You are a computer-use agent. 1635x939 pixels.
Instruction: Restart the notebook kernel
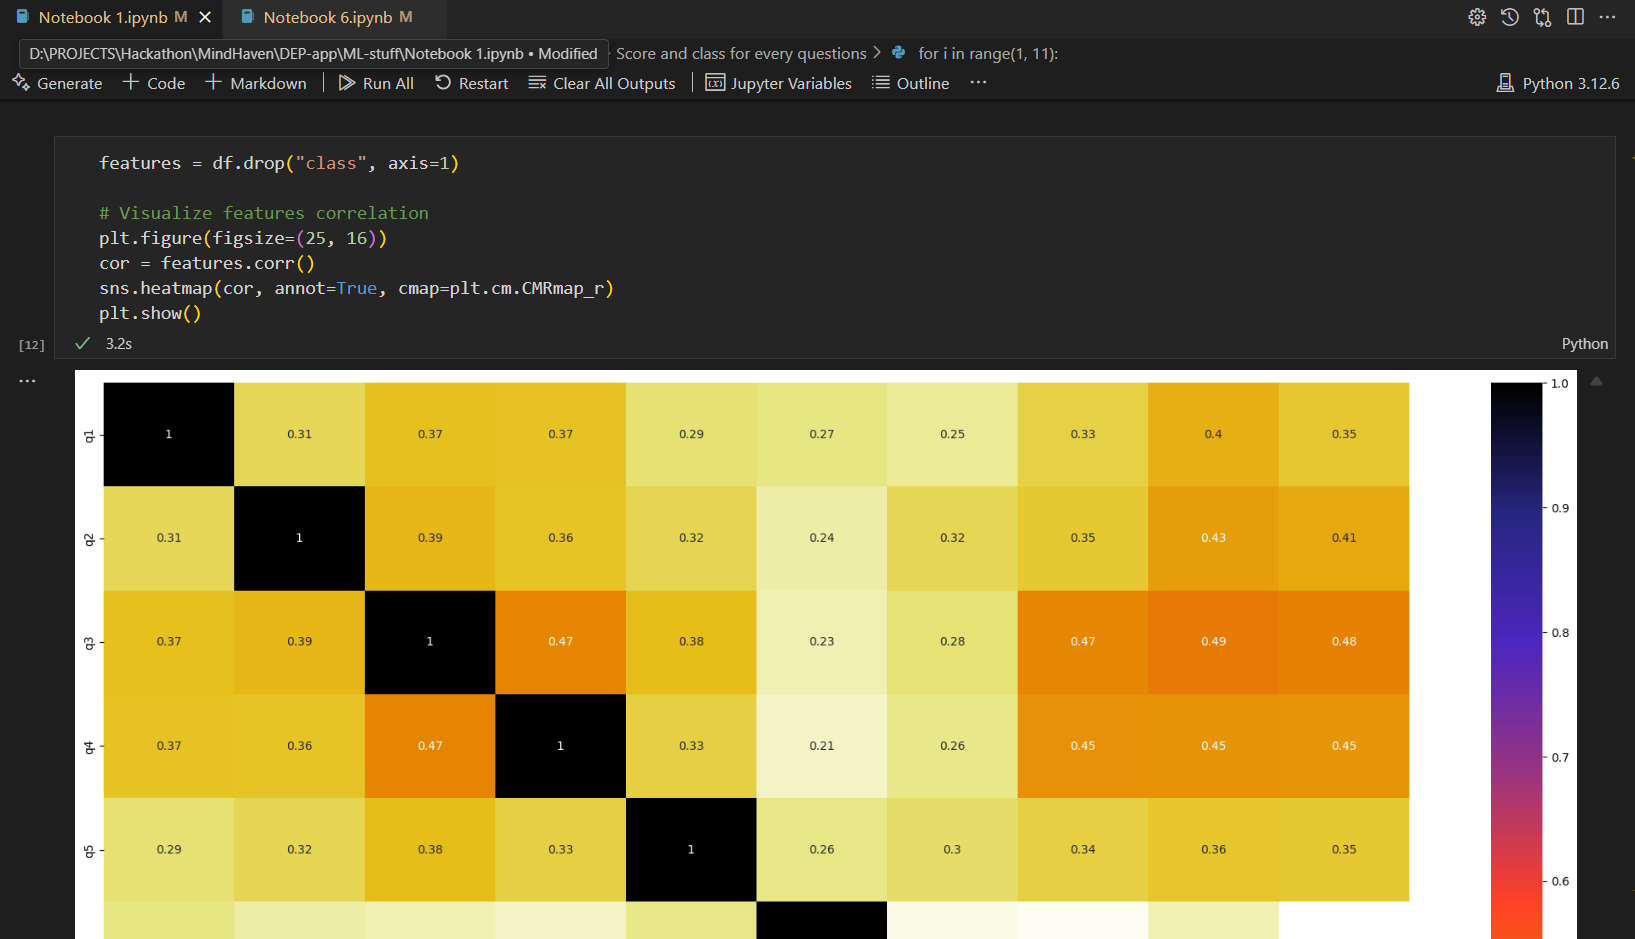tap(472, 83)
